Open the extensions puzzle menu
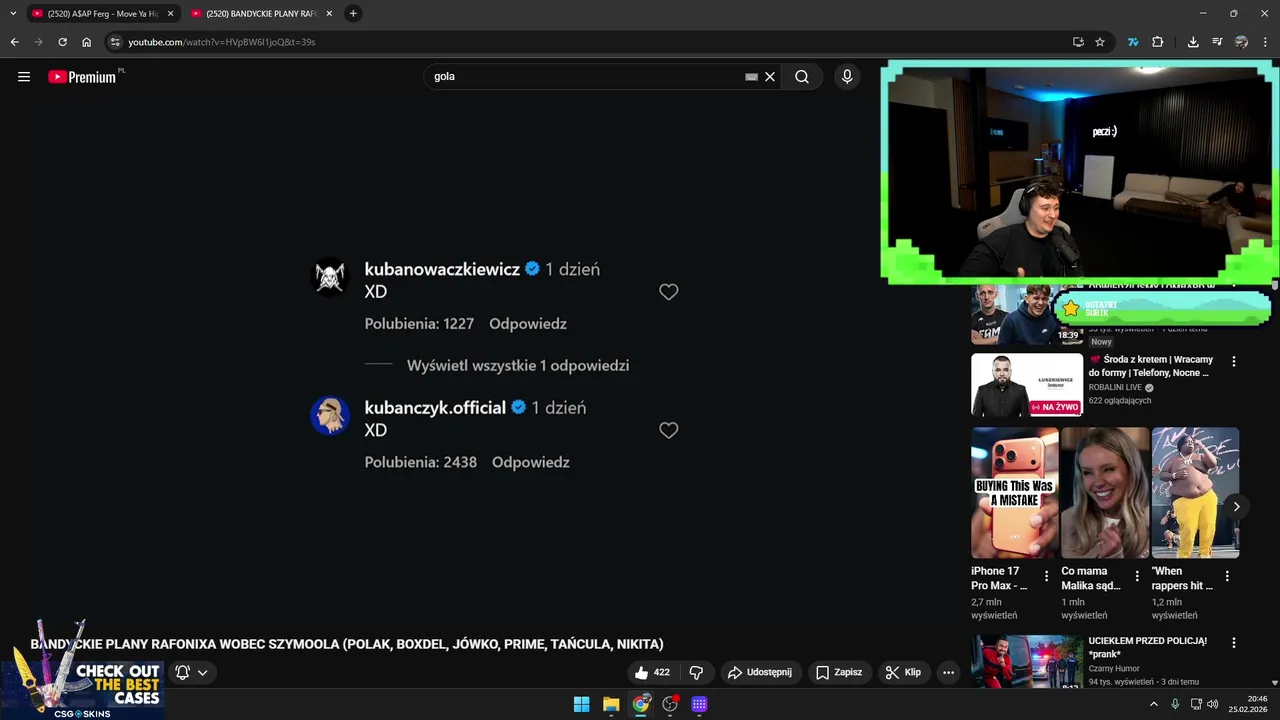Viewport: 1280px width, 720px height. point(1158,42)
